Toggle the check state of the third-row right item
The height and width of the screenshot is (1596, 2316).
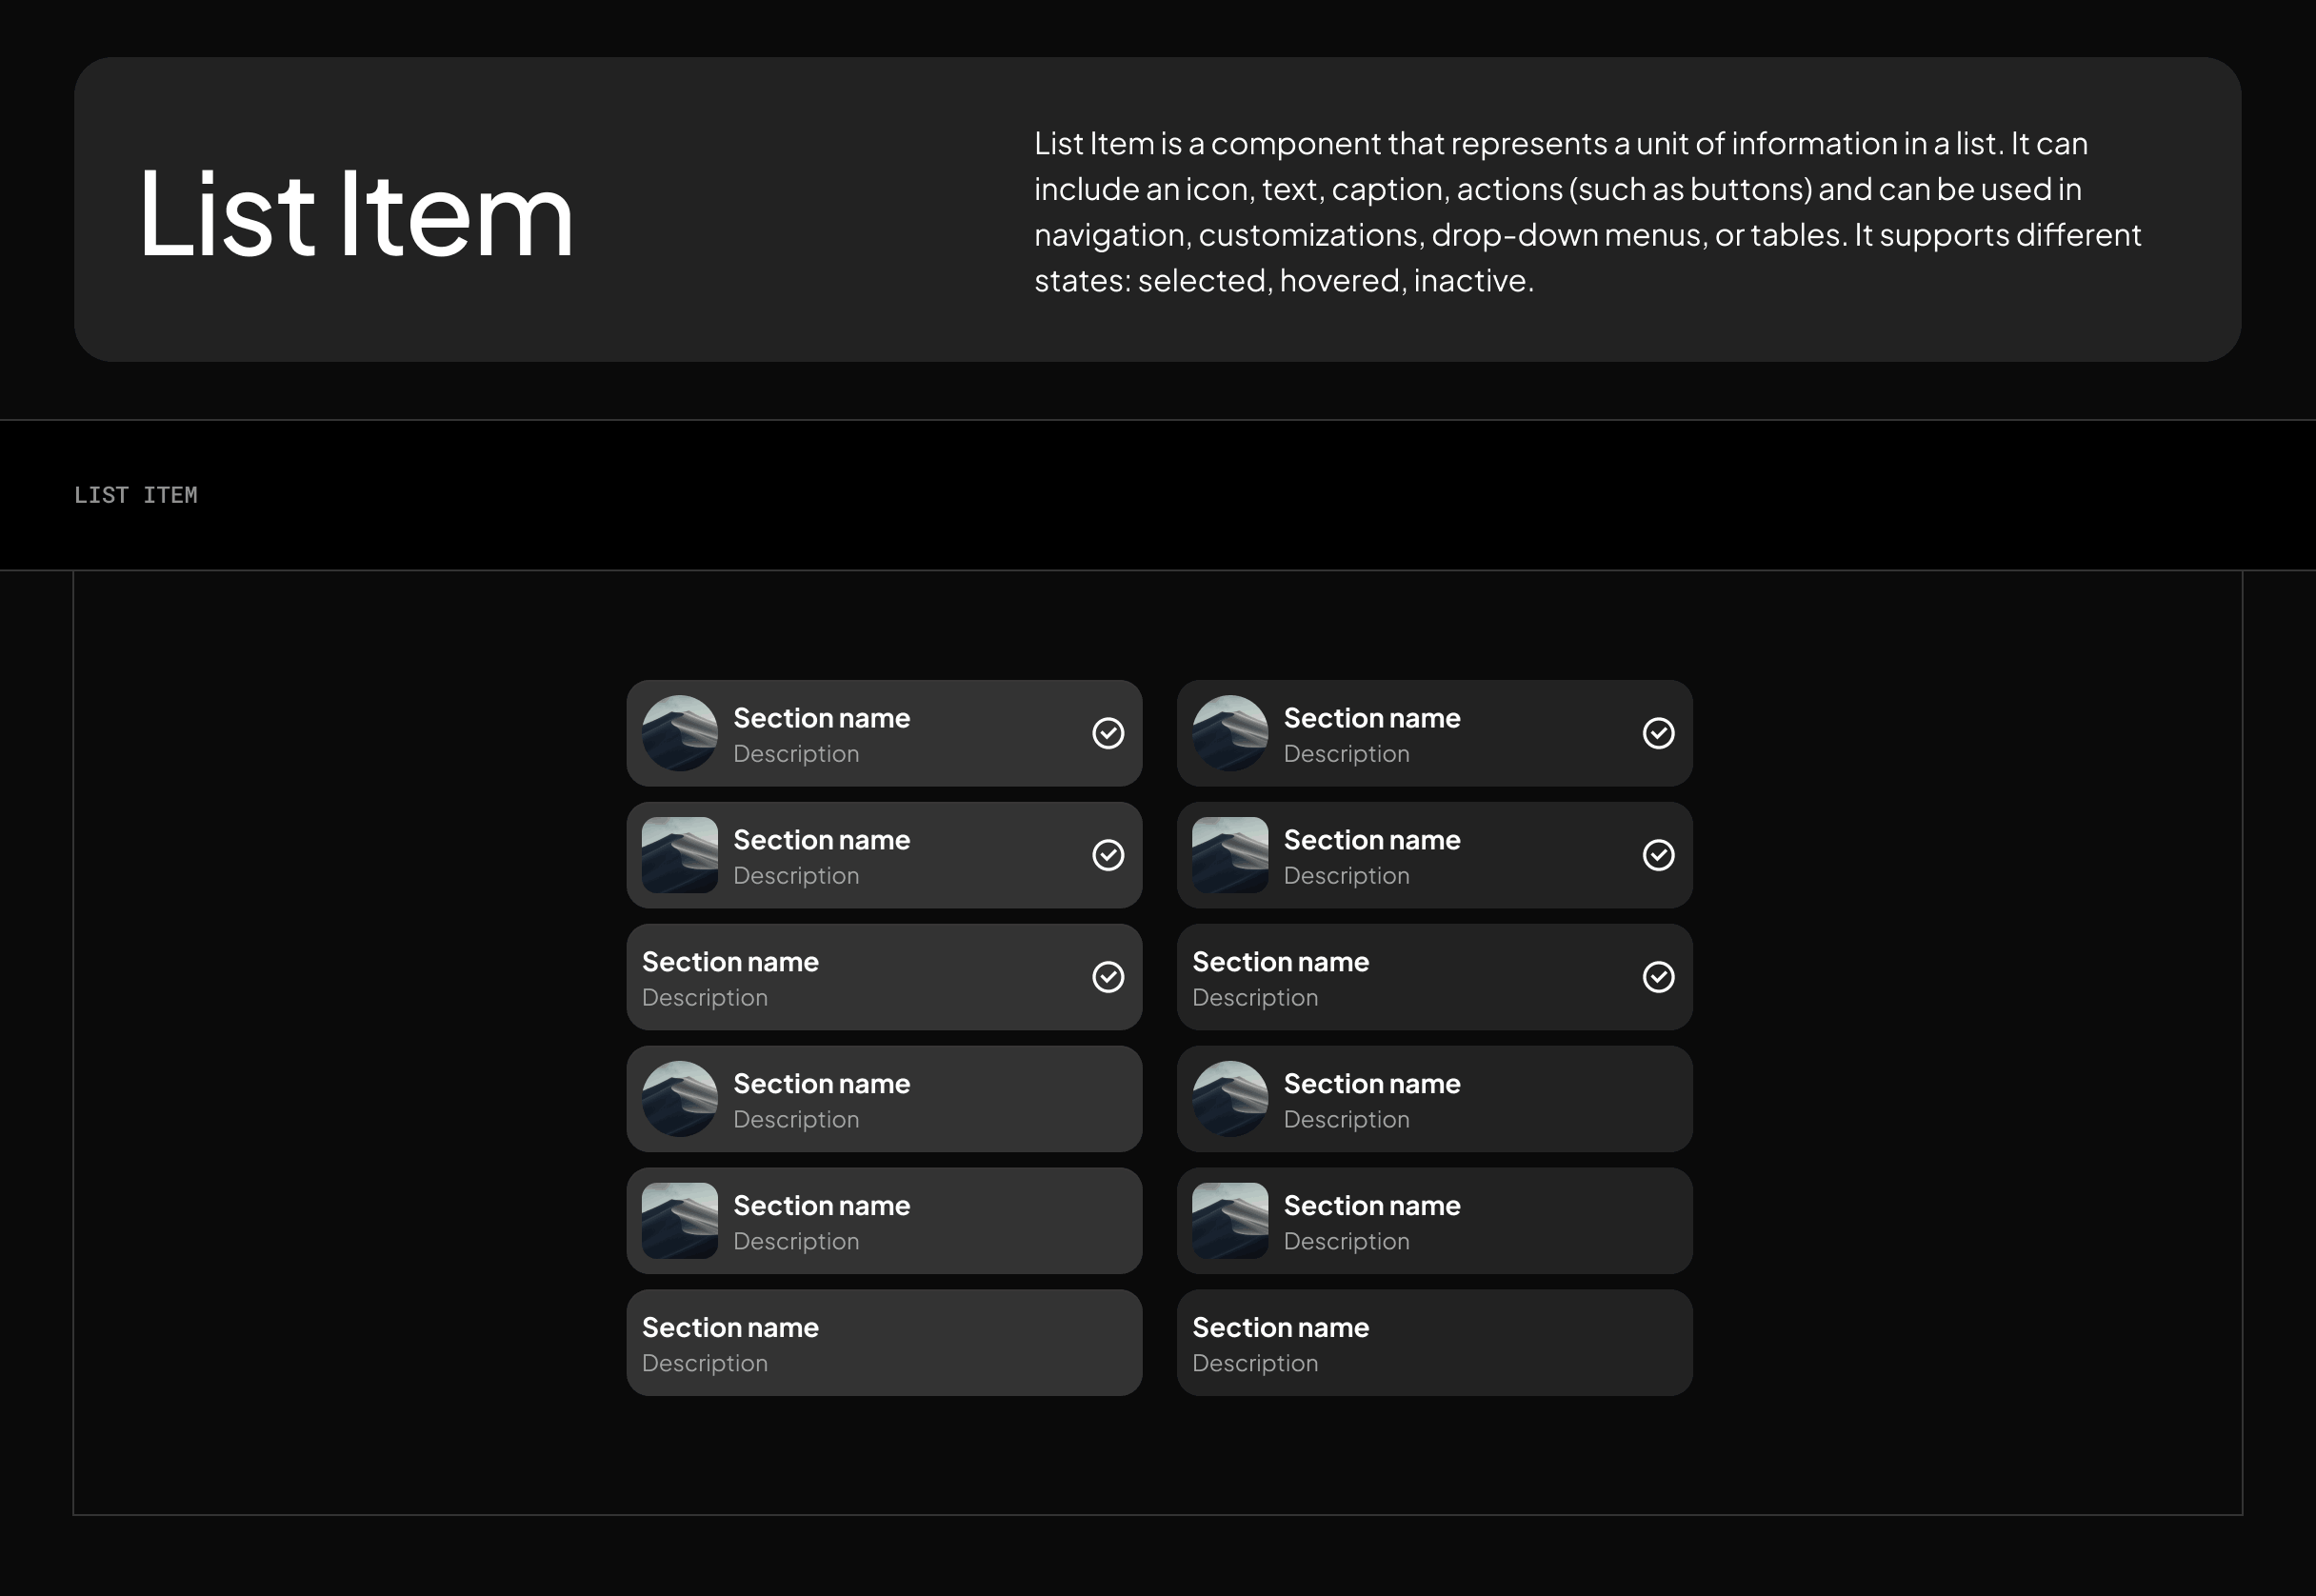1659,977
